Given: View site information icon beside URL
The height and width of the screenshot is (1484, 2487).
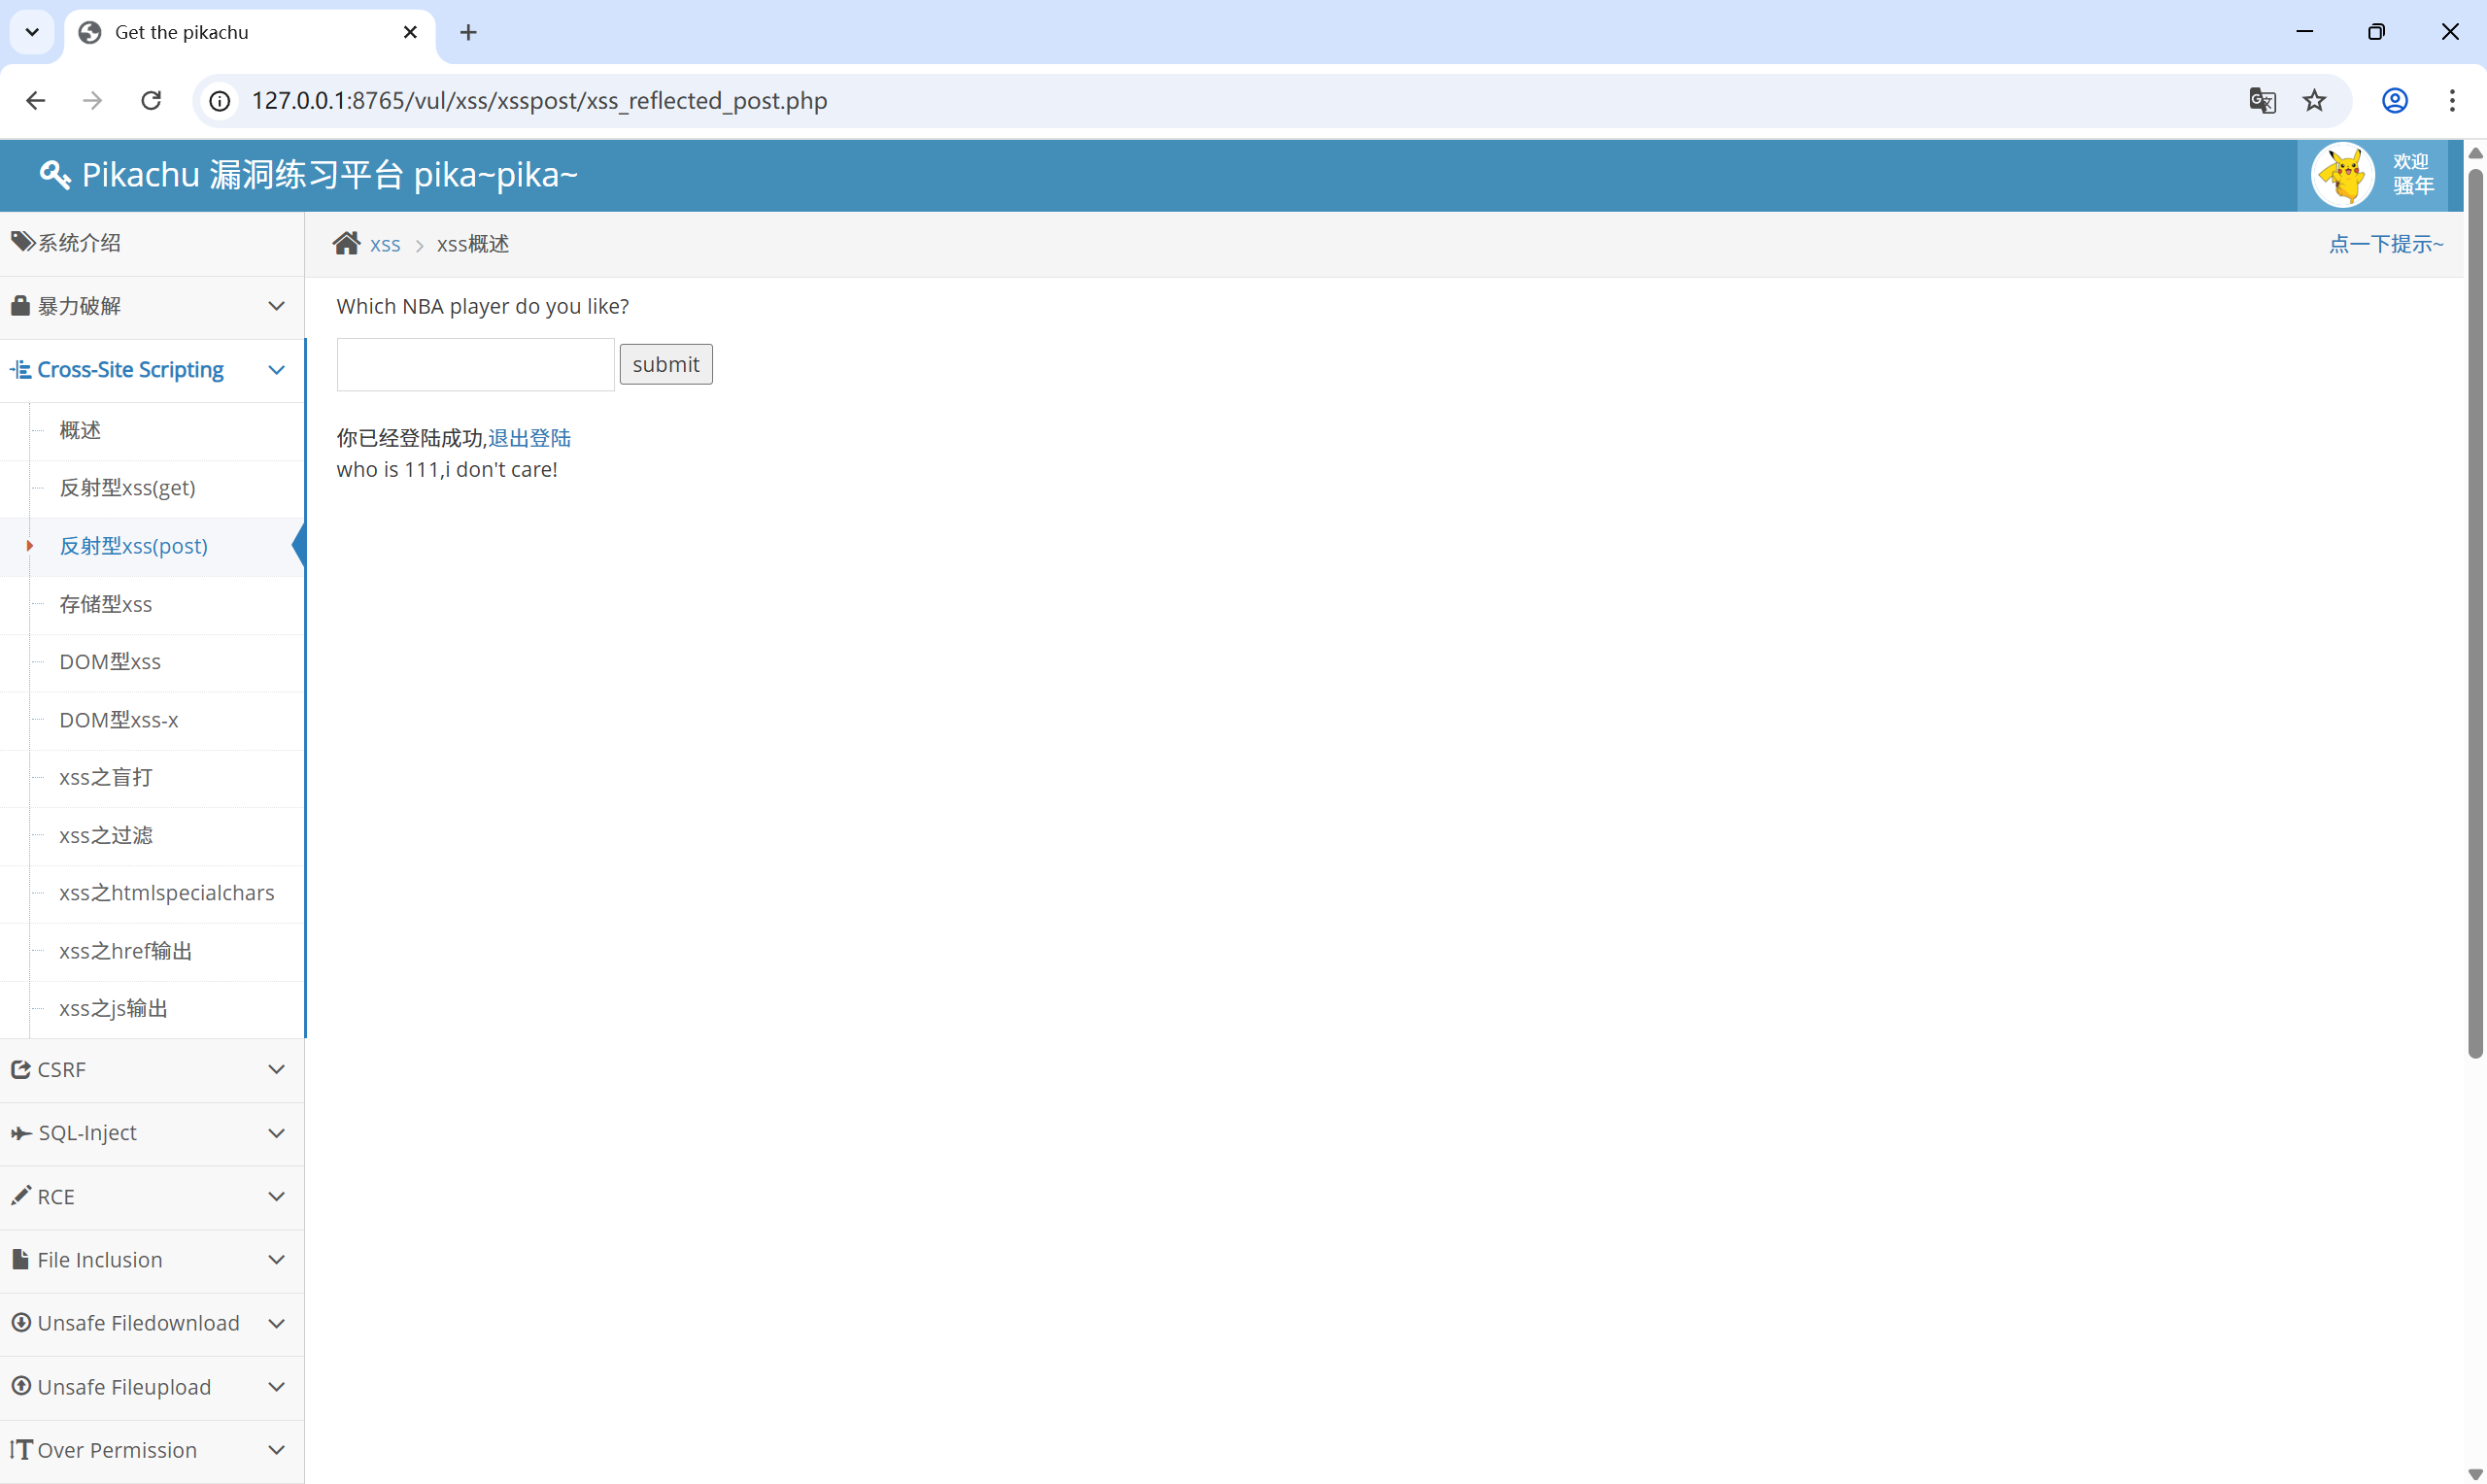Looking at the screenshot, I should click(x=220, y=101).
